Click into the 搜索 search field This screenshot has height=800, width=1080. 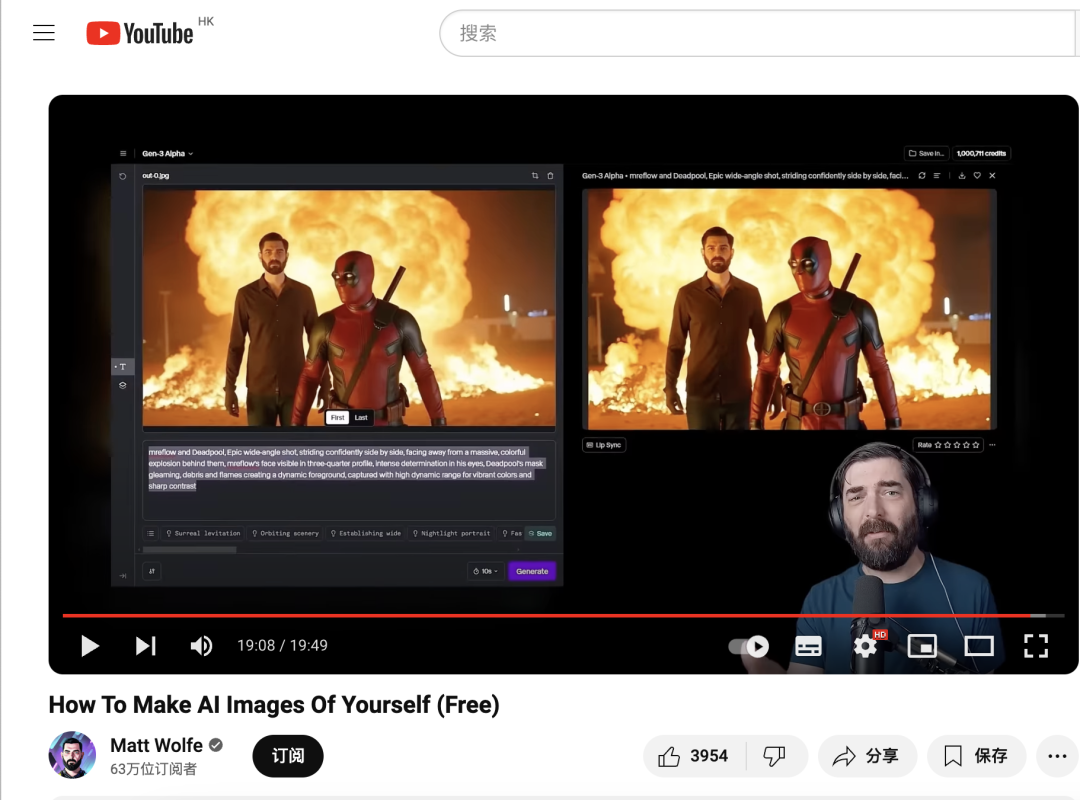point(758,33)
